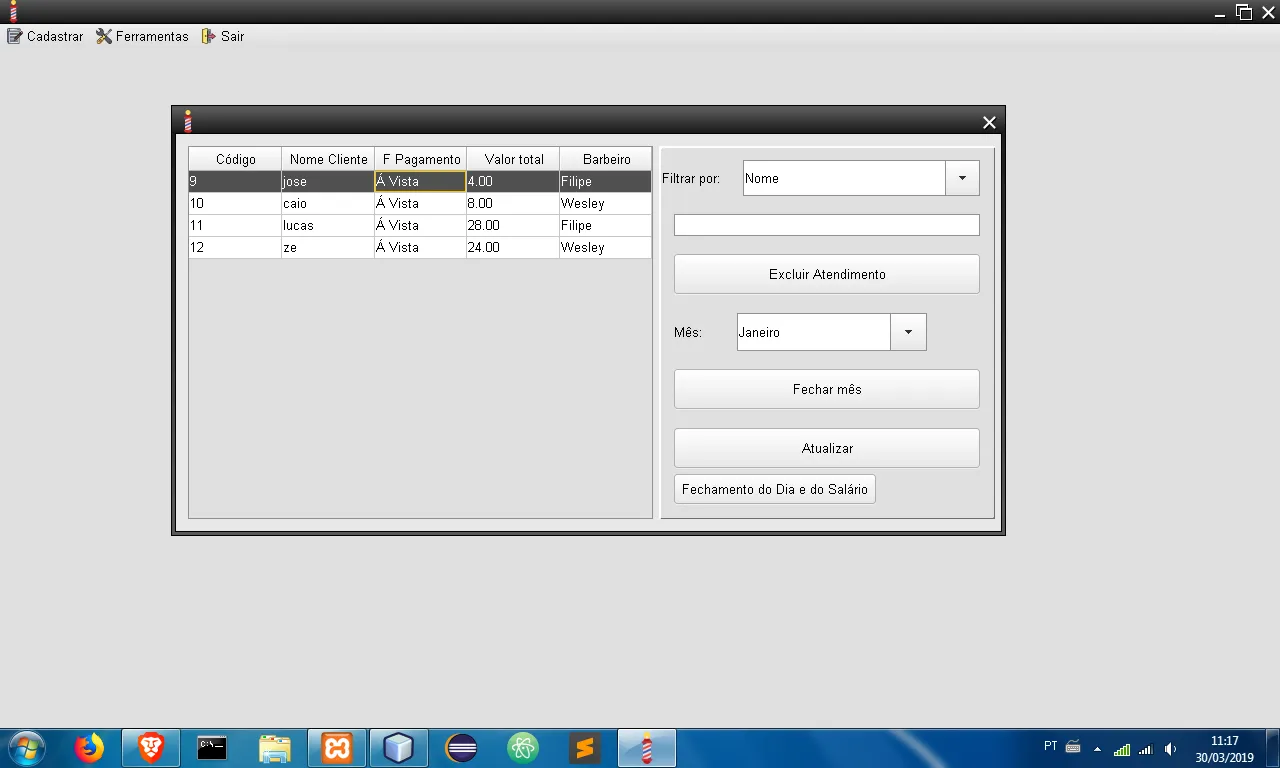The height and width of the screenshot is (768, 1280).
Task: Click the Fechar mês button
Action: point(827,389)
